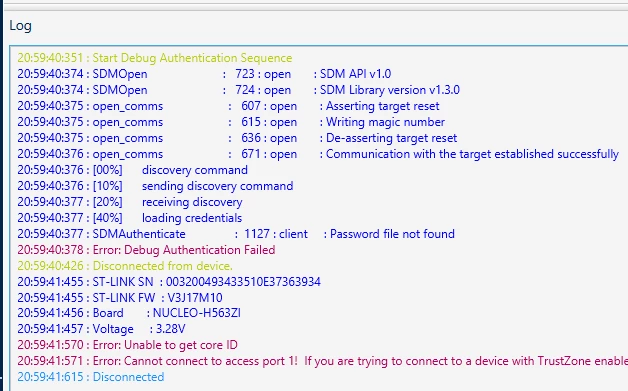The image size is (628, 391).
Task: Select the '[00%] discovery command' line
Action: click(133, 170)
